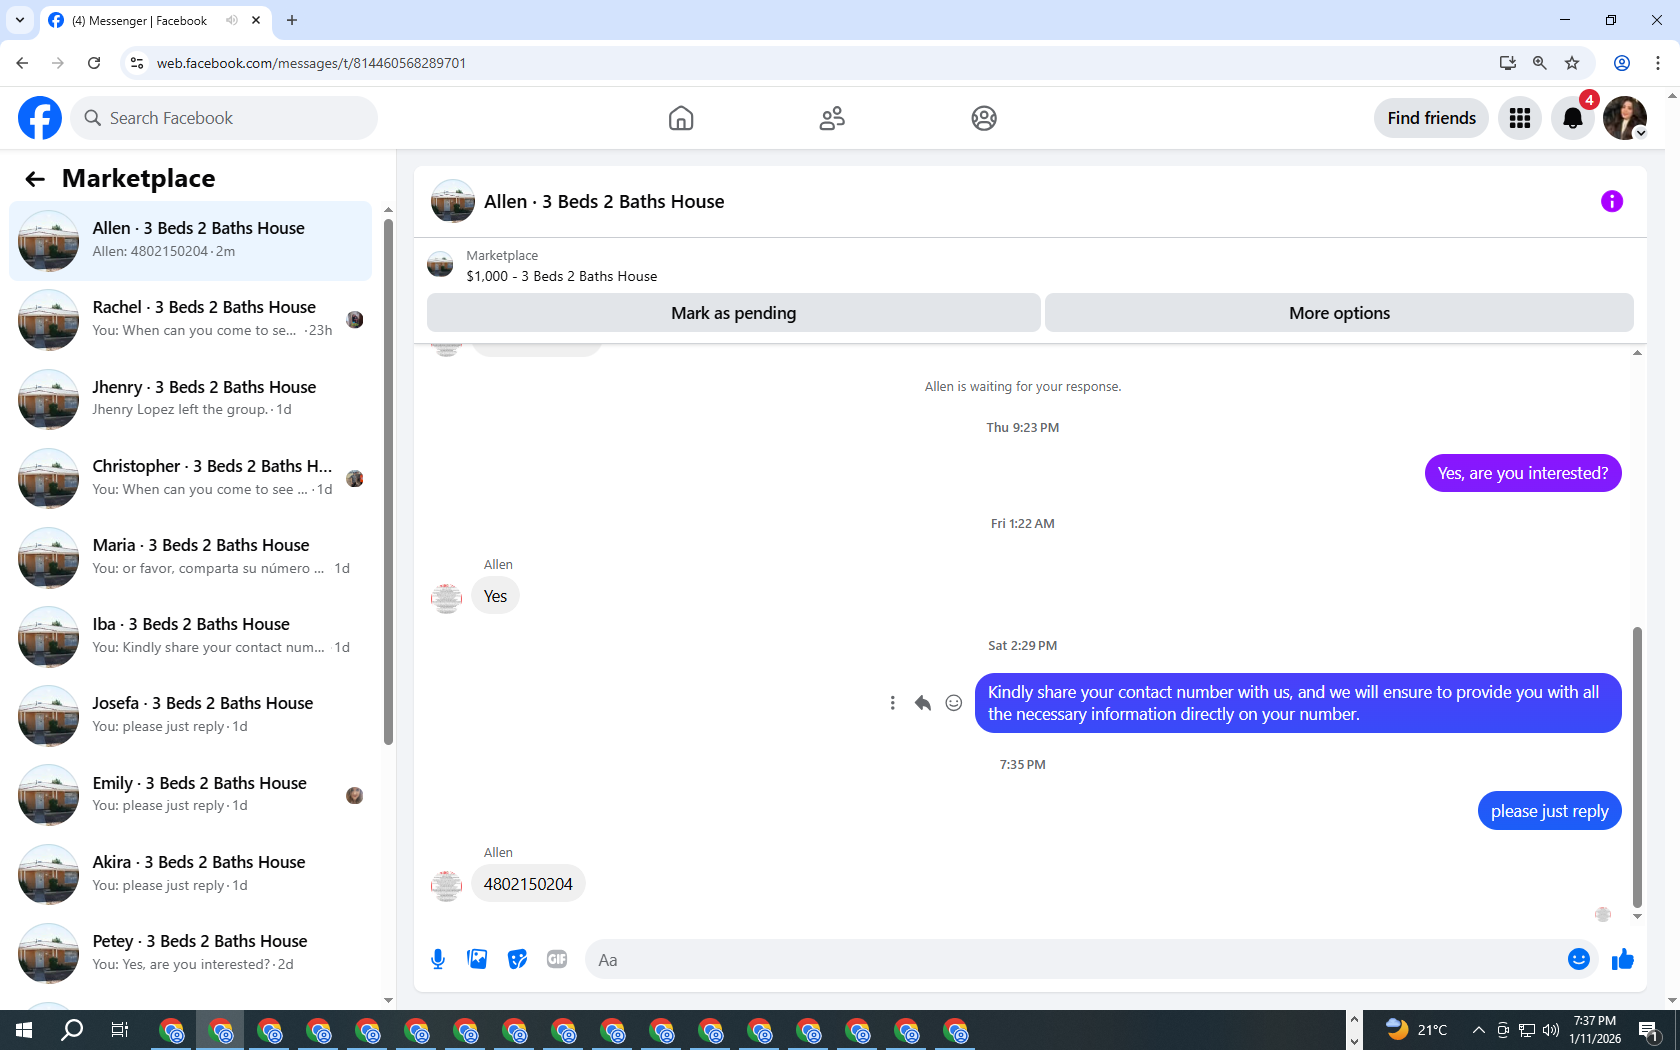Open the Facebook menu grid icon
Viewport: 1680px width, 1050px height.
coord(1520,118)
